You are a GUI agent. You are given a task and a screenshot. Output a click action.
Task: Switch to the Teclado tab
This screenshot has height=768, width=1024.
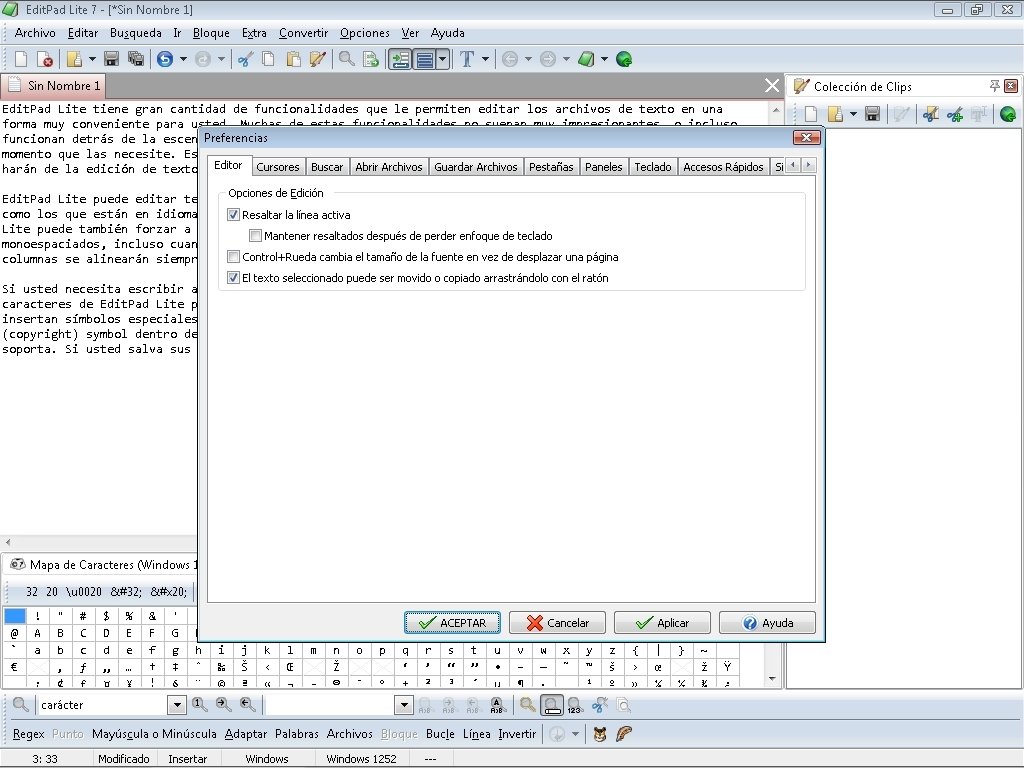coord(653,167)
